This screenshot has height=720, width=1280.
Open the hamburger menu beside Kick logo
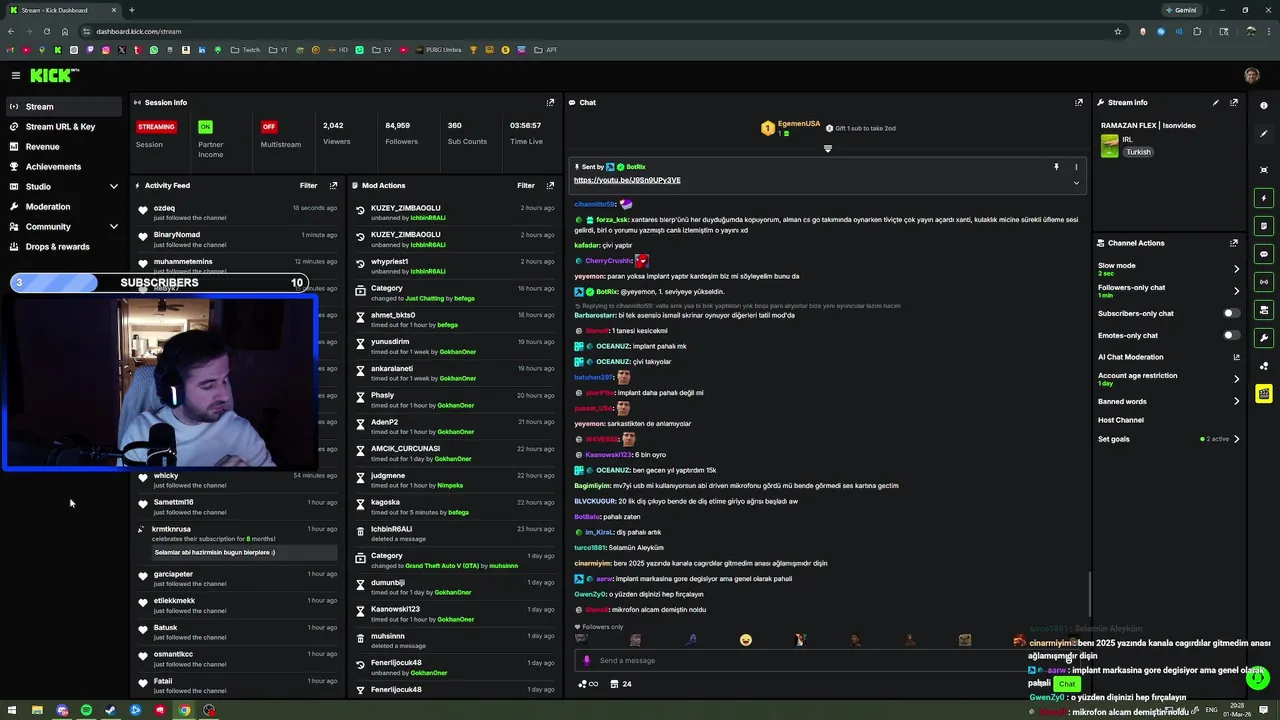[x=15, y=75]
